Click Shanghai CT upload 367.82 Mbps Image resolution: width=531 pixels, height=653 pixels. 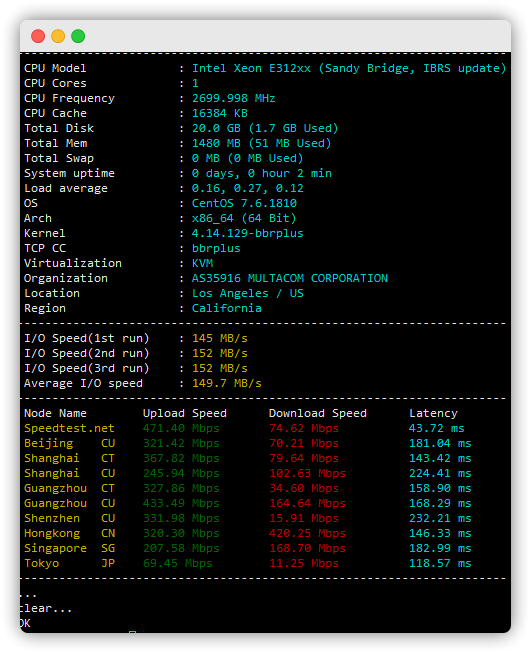[x=181, y=458]
